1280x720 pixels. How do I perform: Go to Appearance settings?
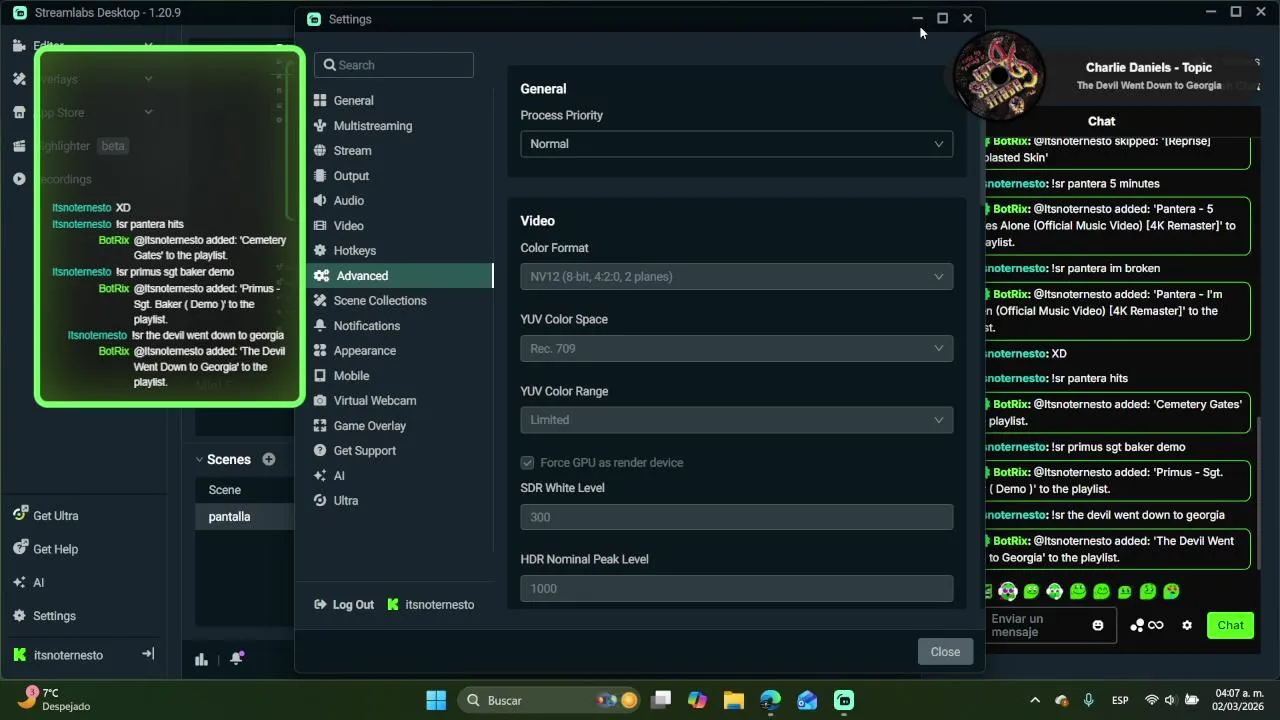[402, 351]
